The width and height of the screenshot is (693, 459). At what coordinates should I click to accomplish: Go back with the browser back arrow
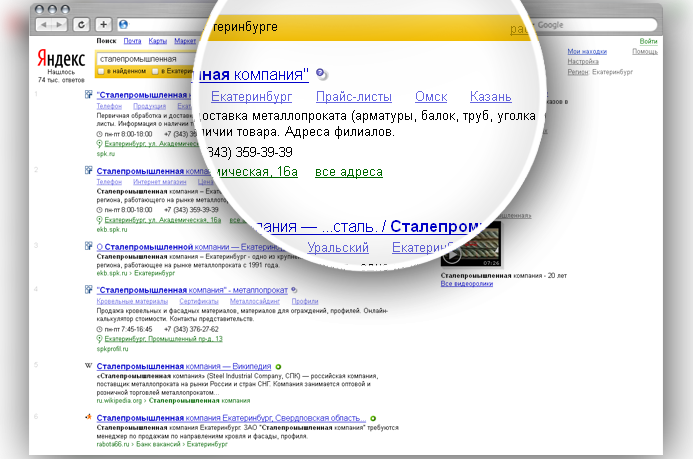pos(43,25)
